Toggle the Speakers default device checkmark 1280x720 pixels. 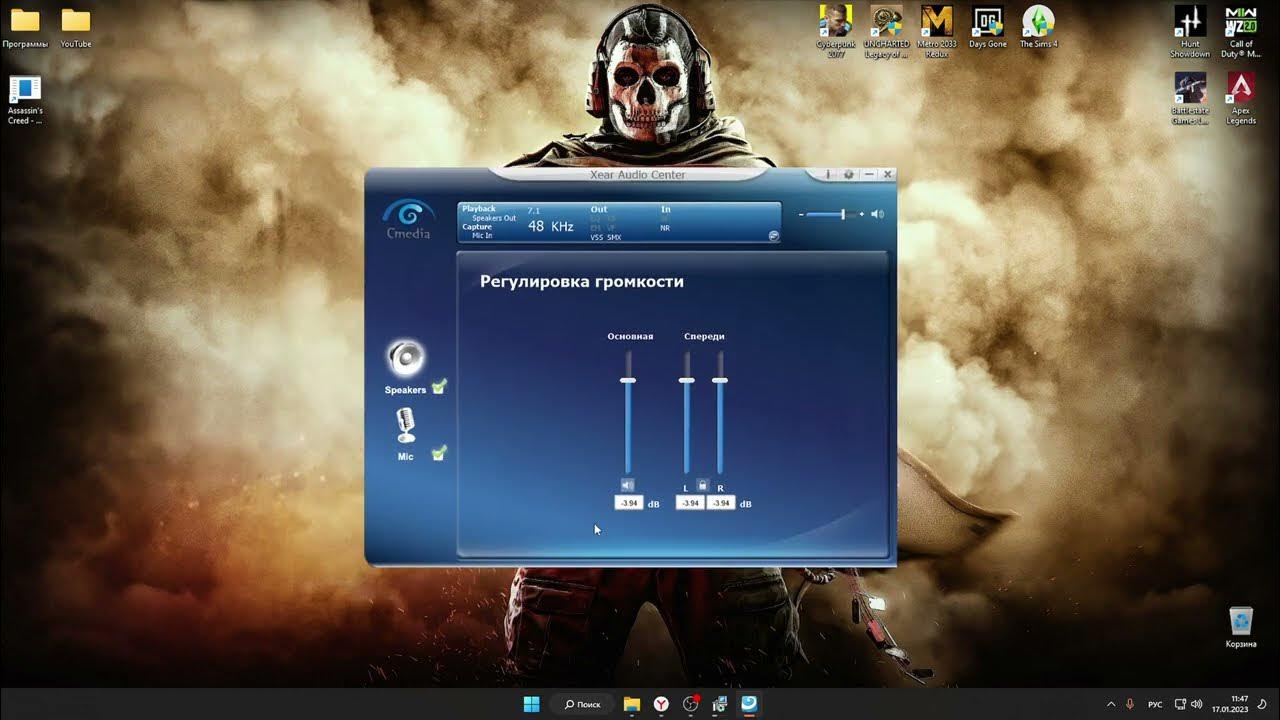(439, 386)
